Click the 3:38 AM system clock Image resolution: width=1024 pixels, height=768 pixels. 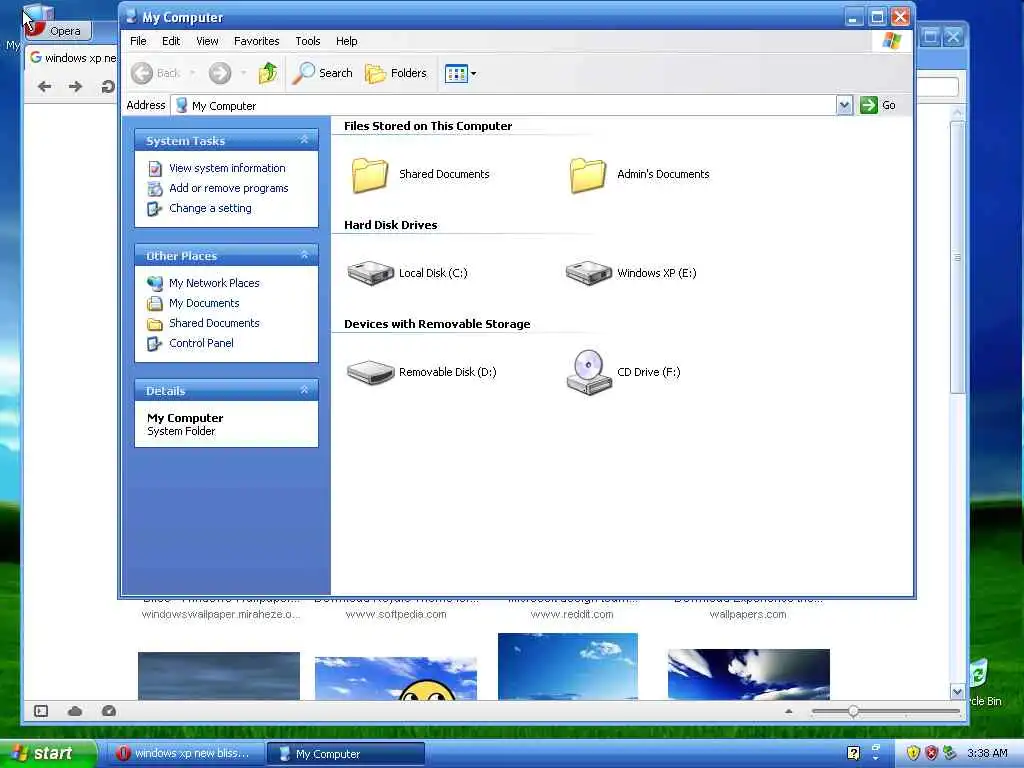987,754
